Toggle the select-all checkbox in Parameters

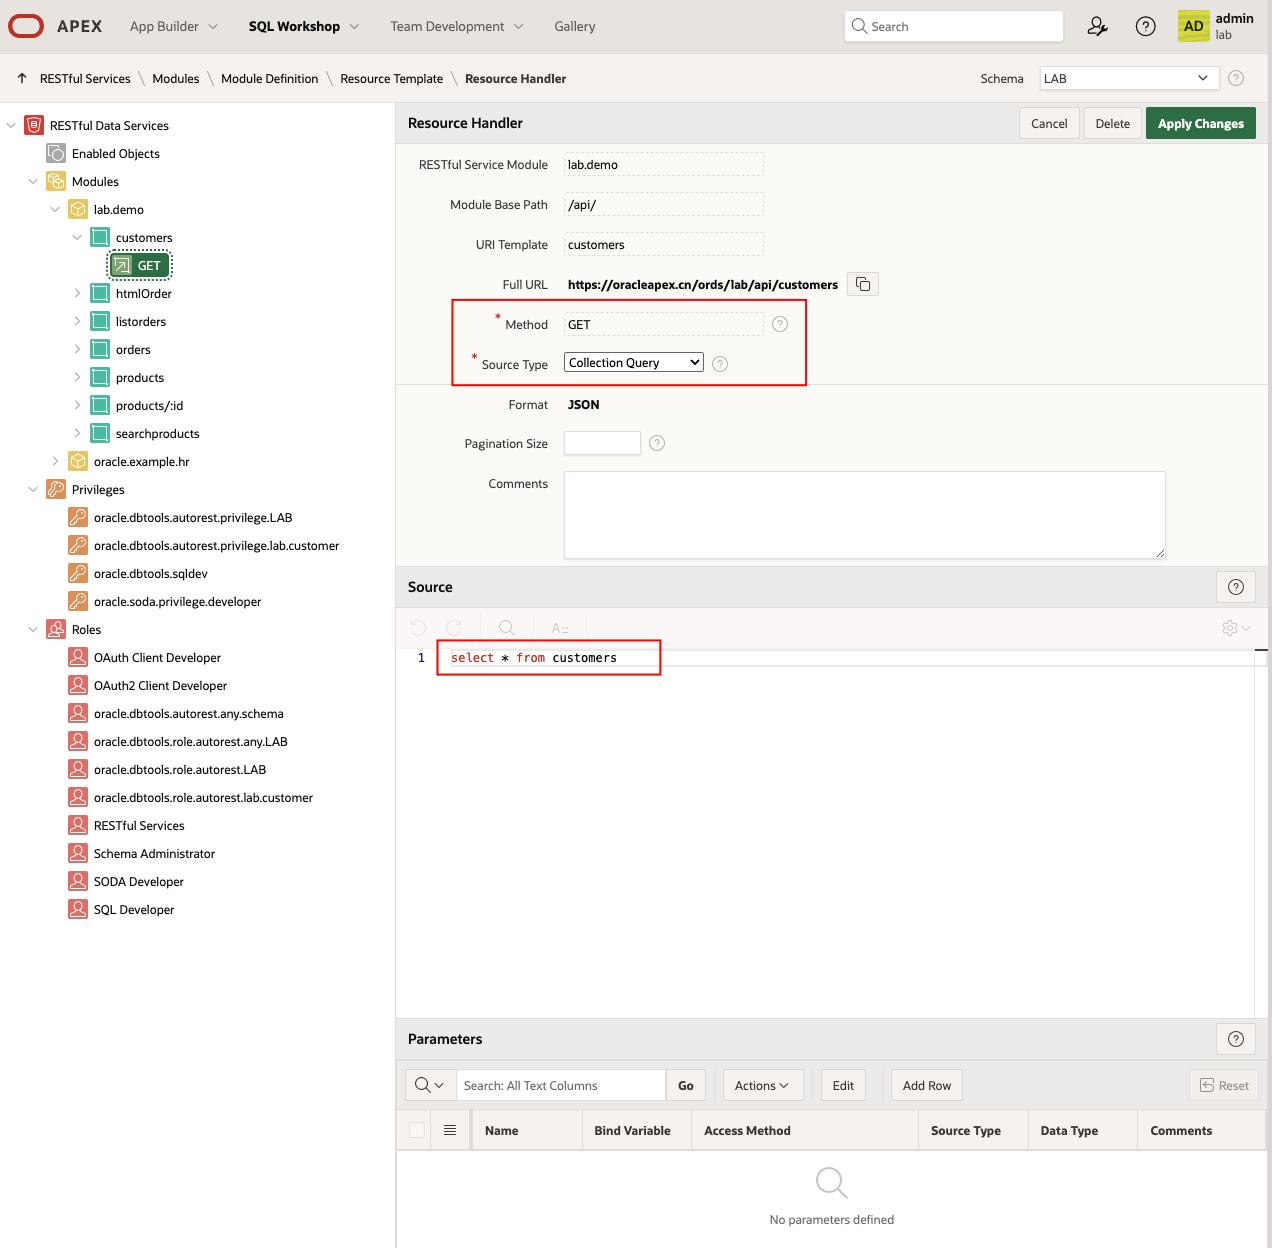tap(417, 1130)
